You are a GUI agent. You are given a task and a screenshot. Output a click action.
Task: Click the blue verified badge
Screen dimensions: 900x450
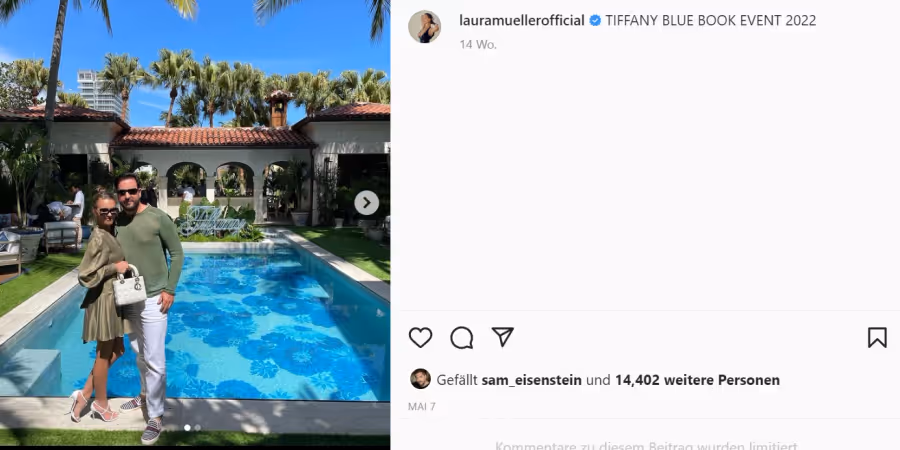595,21
